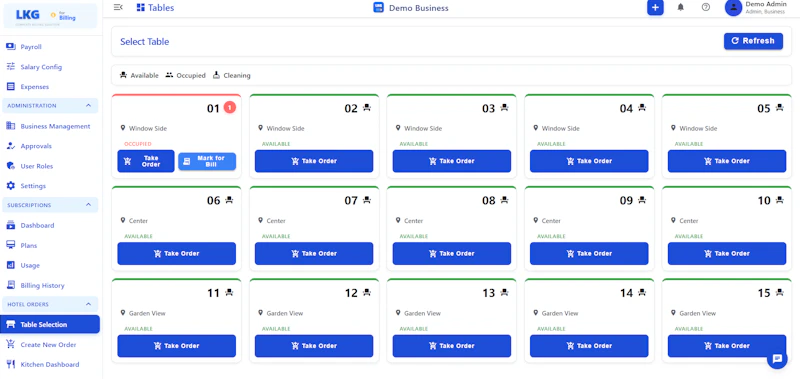
Task: Click the seat icon next to table 13
Action: (x=504, y=292)
